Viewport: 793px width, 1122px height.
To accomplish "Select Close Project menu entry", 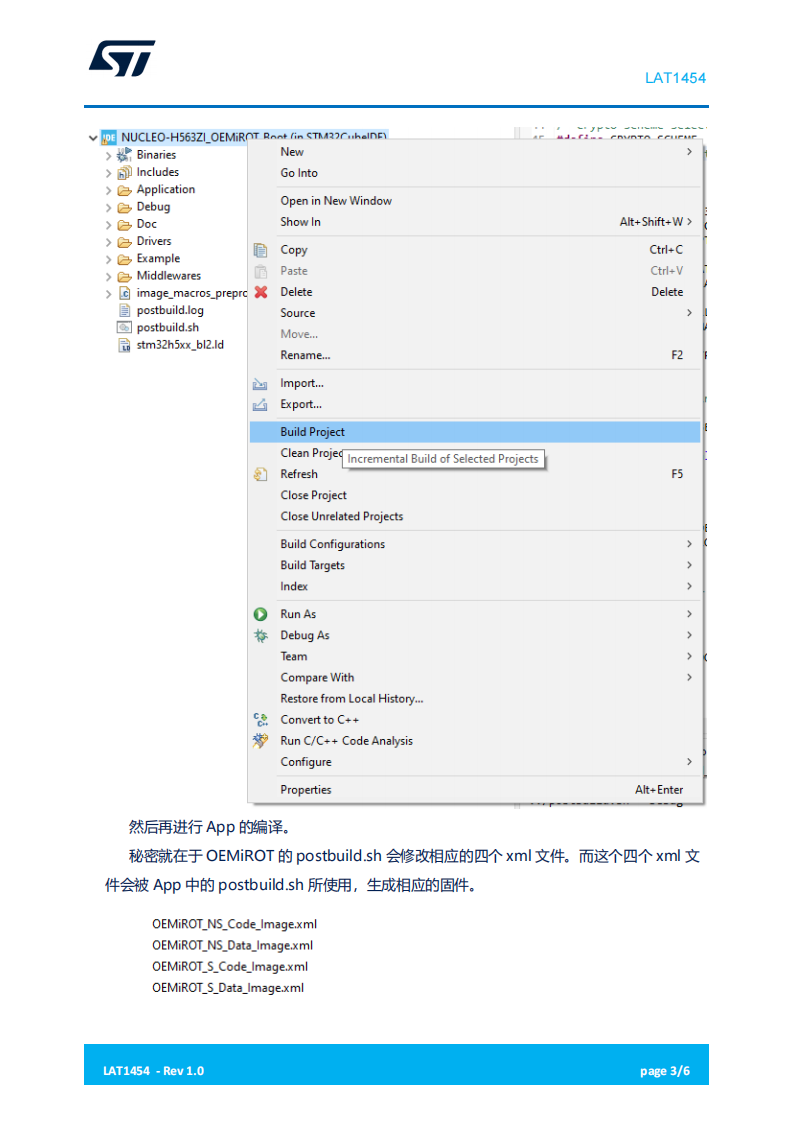I will click(x=475, y=495).
